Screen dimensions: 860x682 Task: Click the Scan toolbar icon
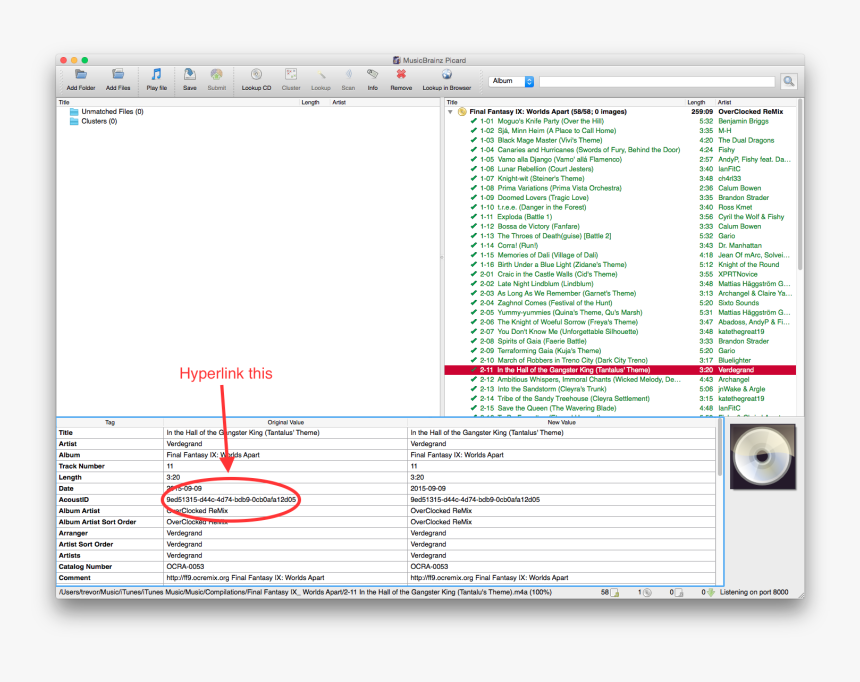(348, 75)
